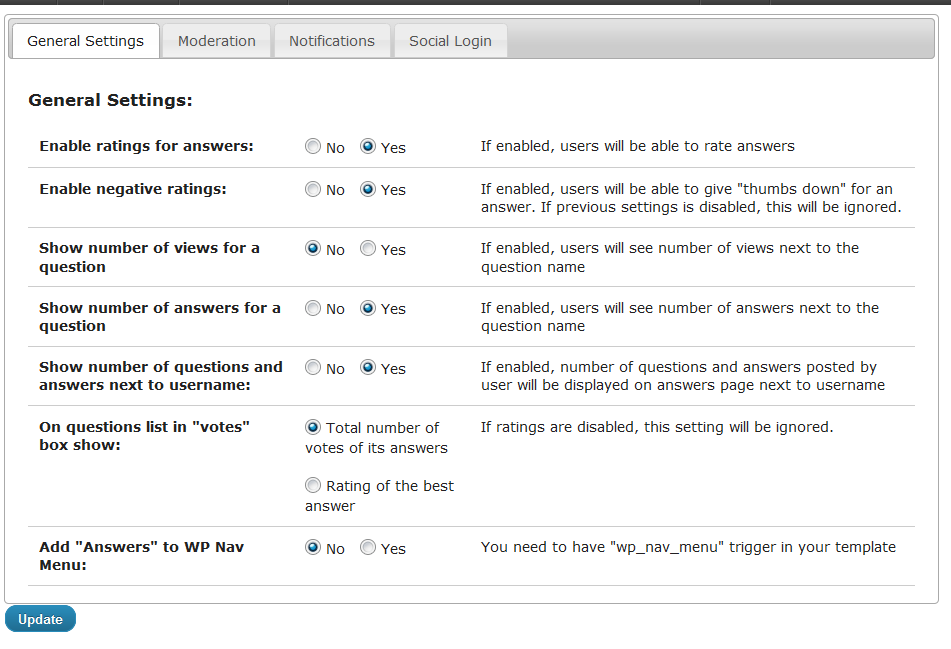This screenshot has height=649, width=951.
Task: Disable negative ratings with the No option
Action: coord(313,189)
